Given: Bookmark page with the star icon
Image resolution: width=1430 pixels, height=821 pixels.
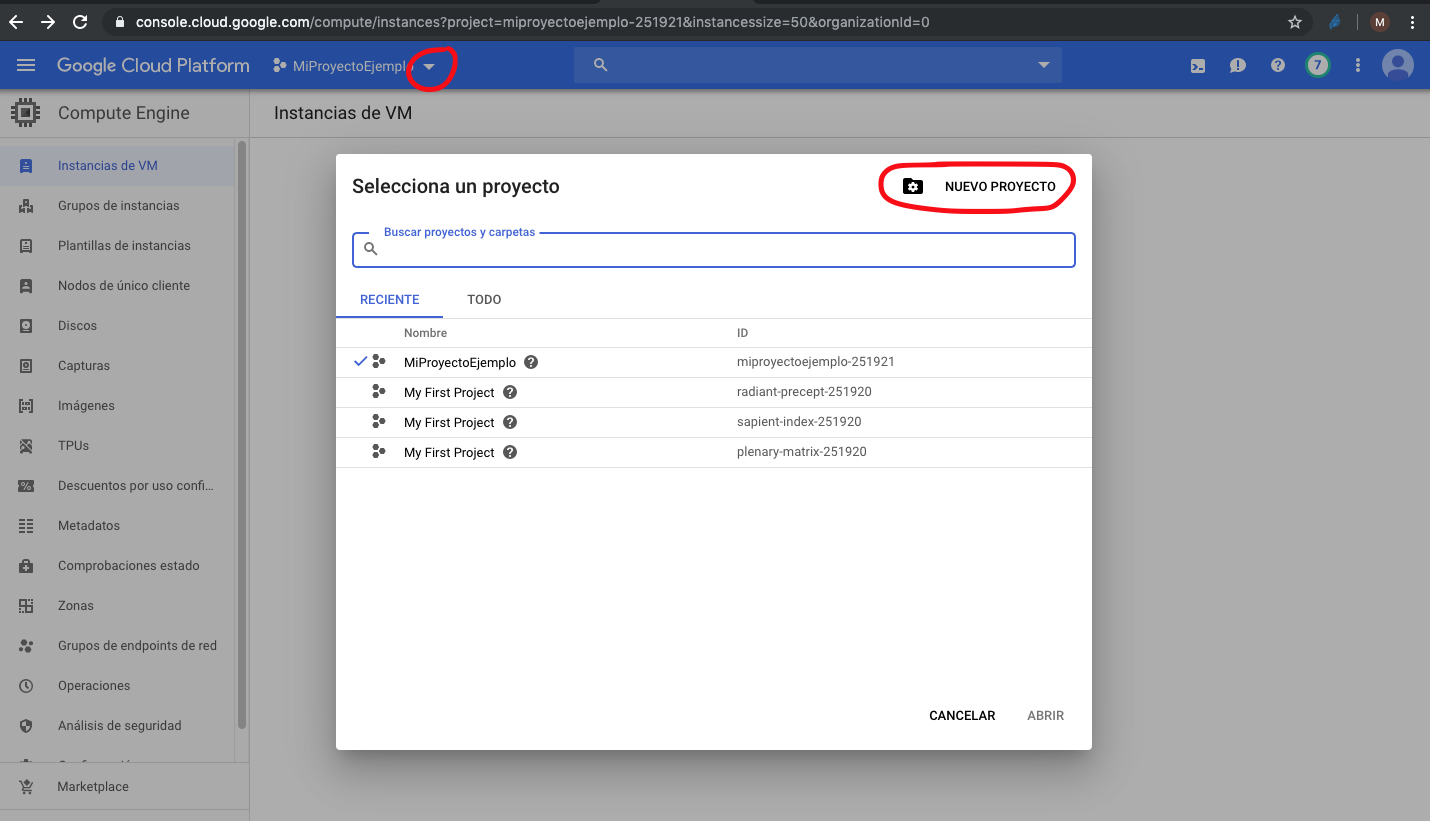Looking at the screenshot, I should pos(1295,21).
